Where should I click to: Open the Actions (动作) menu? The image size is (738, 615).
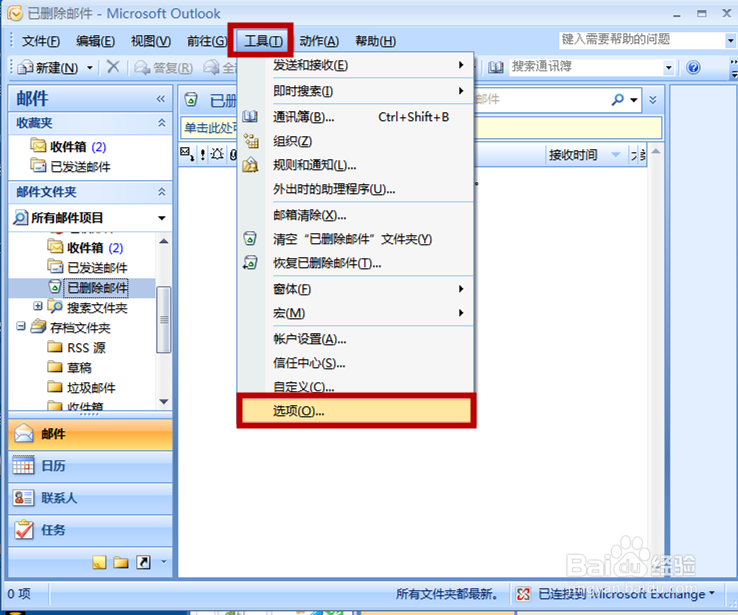tap(319, 41)
